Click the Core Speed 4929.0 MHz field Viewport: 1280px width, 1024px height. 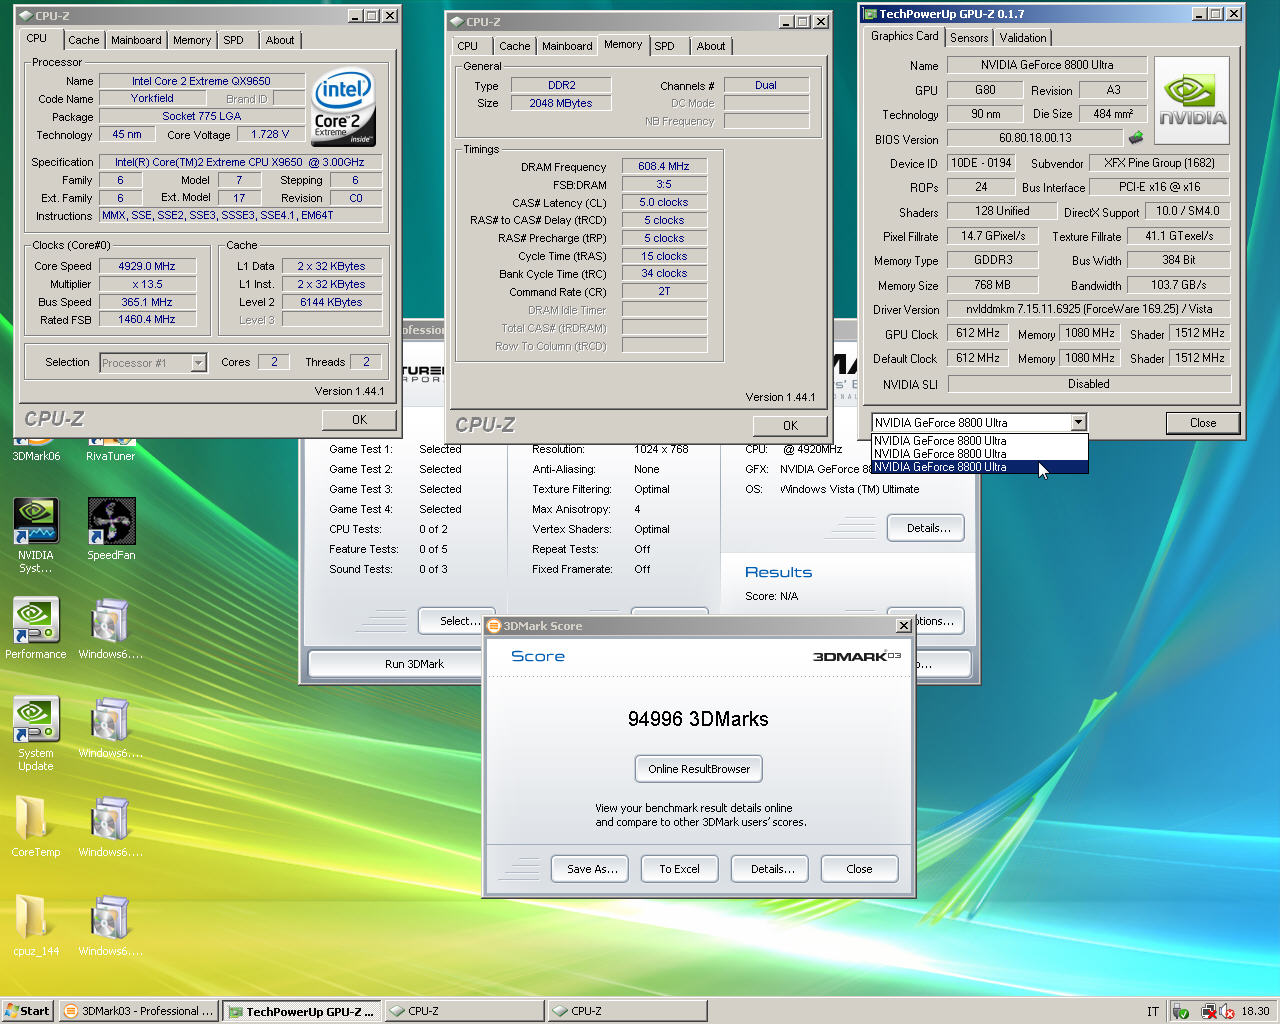(147, 266)
